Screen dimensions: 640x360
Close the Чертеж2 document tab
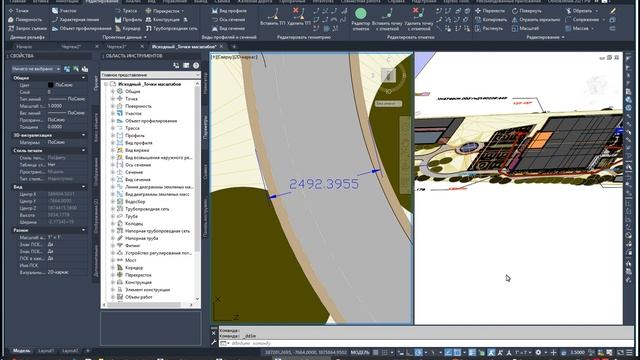(97, 47)
